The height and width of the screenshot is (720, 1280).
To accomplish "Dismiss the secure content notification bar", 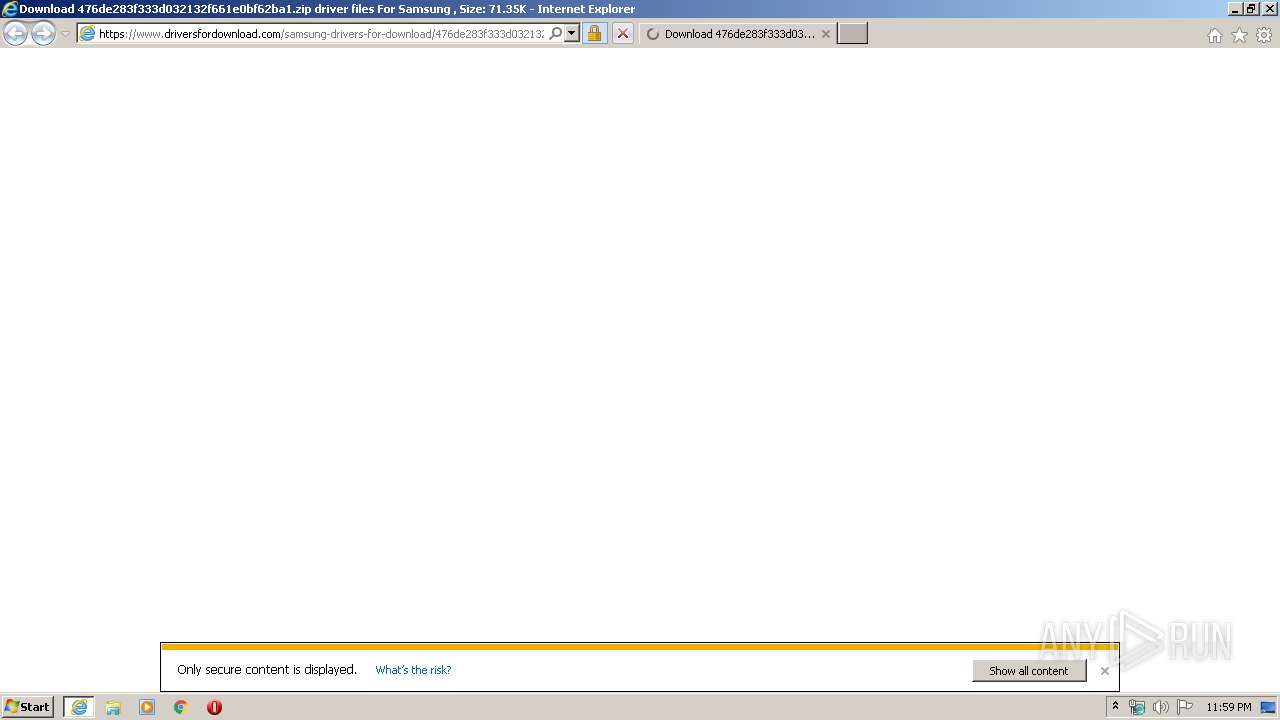I will pyautogui.click(x=1104, y=671).
